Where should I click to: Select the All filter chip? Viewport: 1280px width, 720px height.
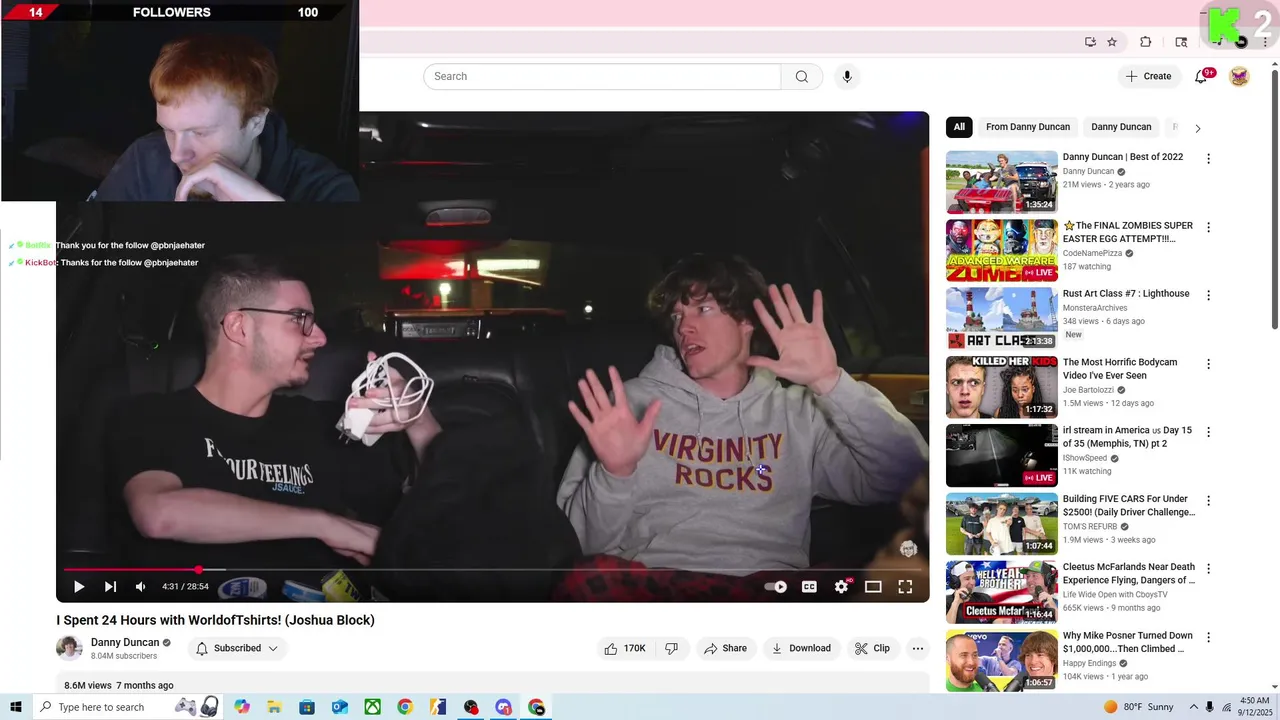(959, 127)
